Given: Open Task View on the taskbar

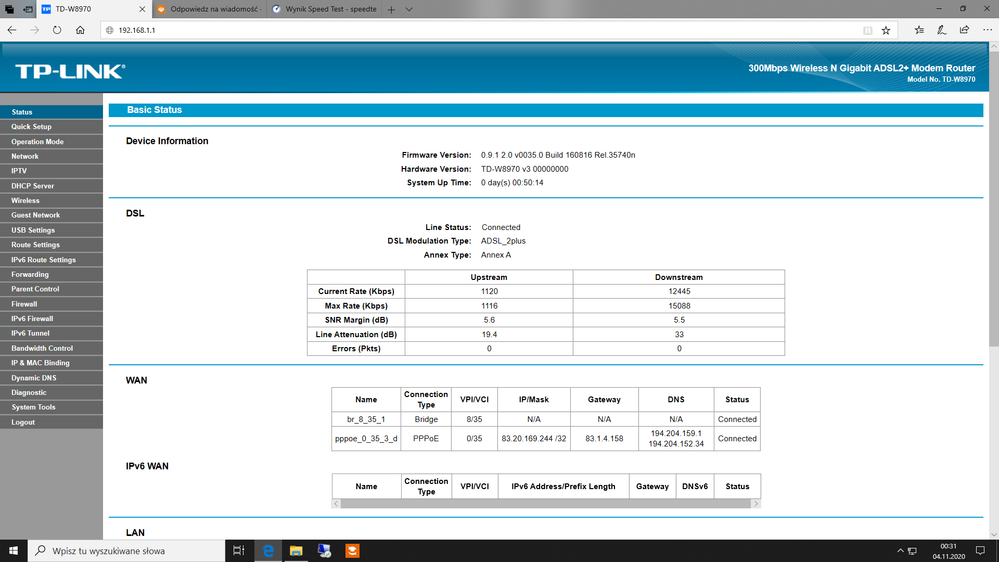Looking at the screenshot, I should tap(239, 551).
